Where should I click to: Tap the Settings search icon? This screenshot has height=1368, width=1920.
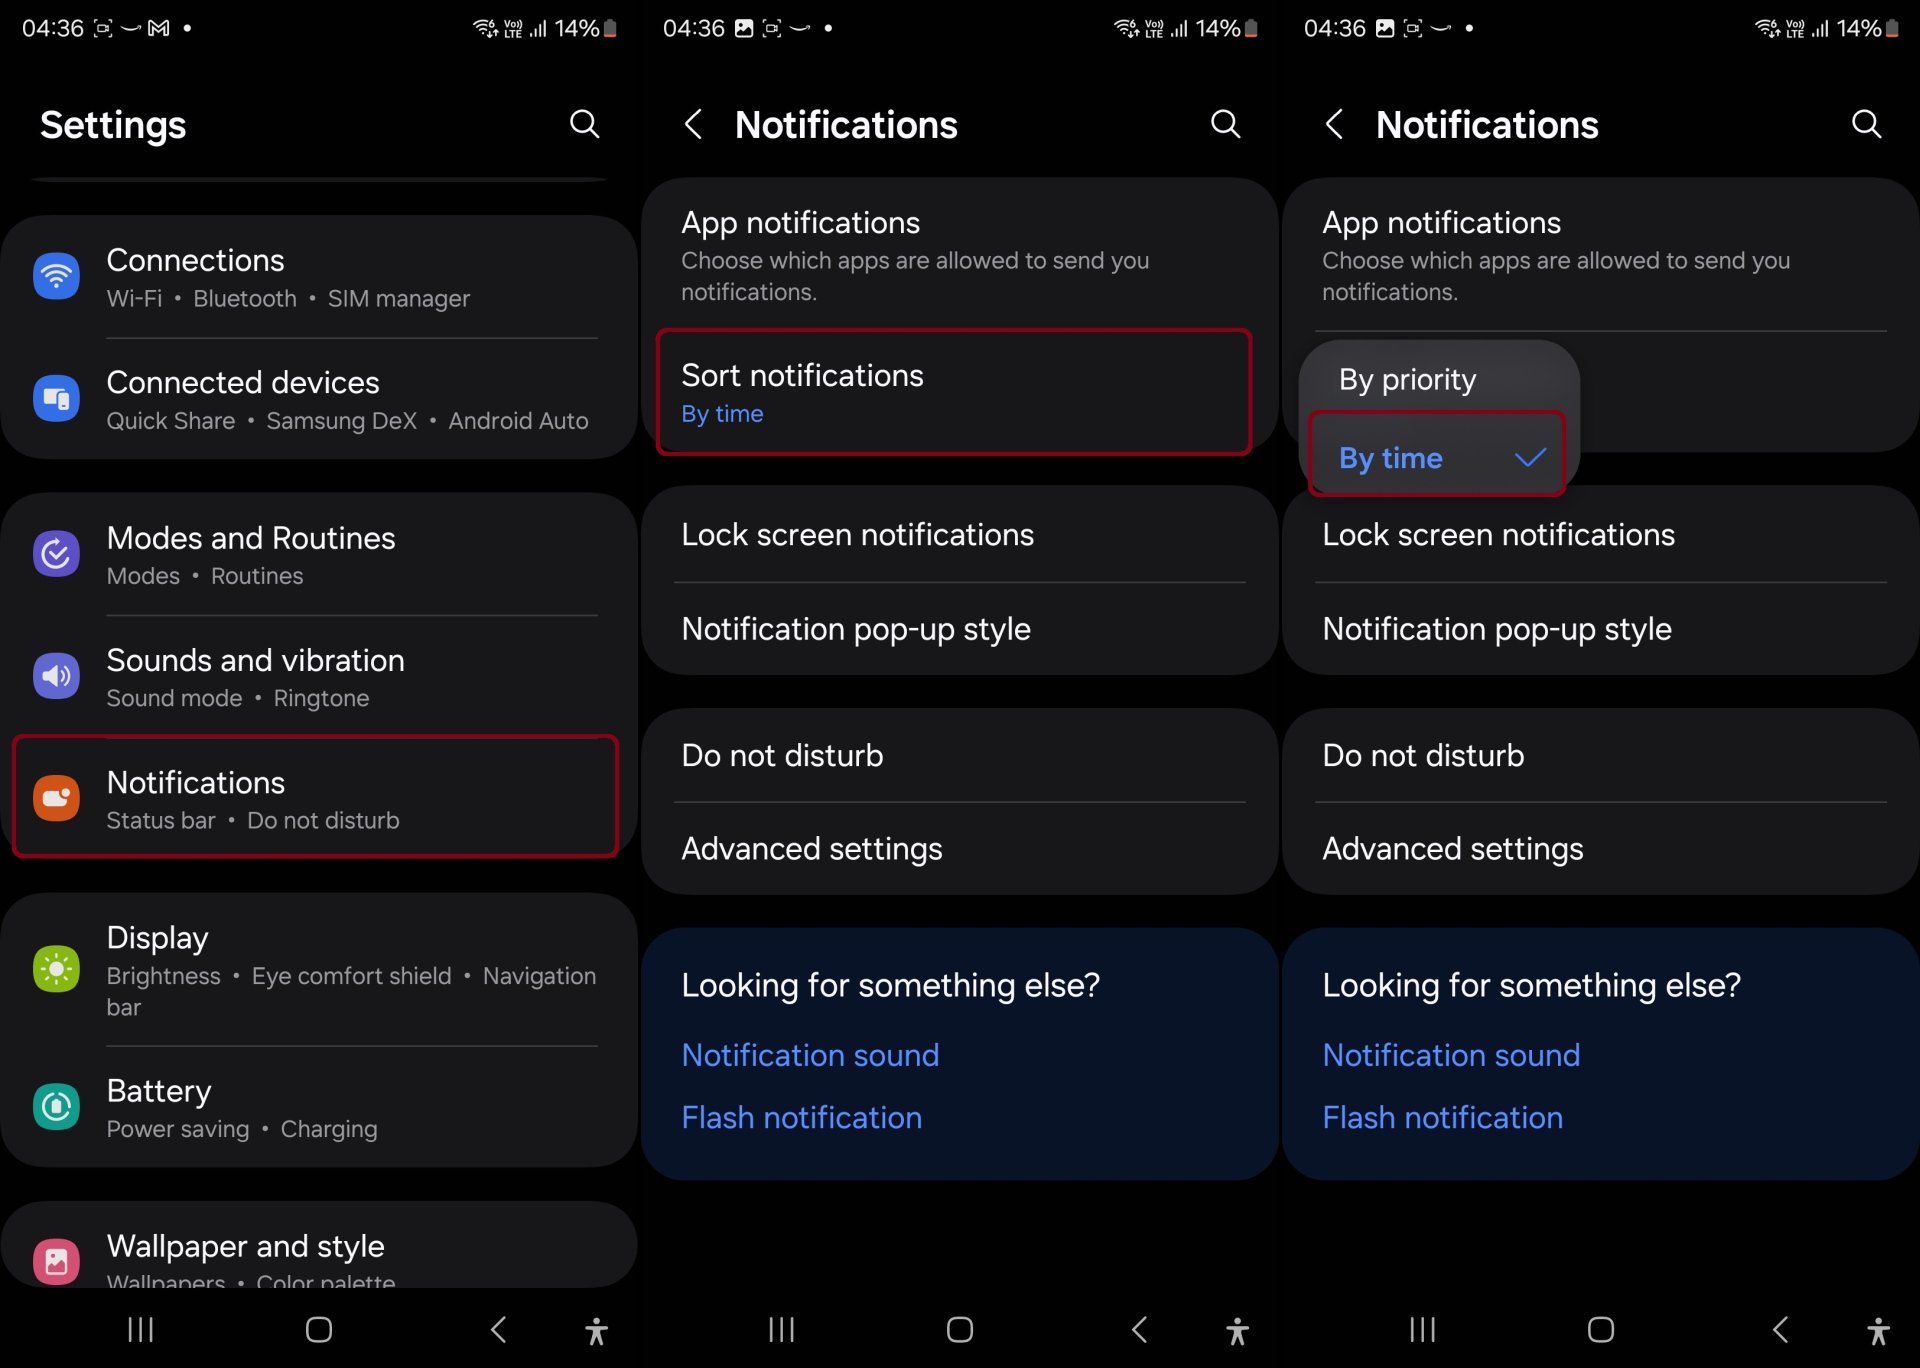tap(588, 124)
